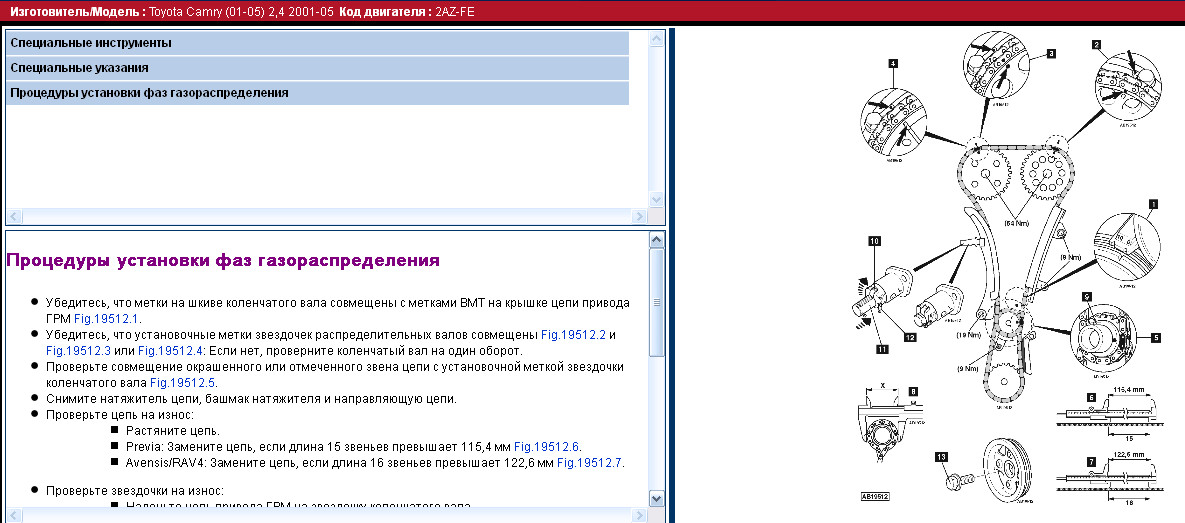This screenshot has height=523, width=1185.
Task: Click diagram callout number 6
Action: pos(1091,397)
